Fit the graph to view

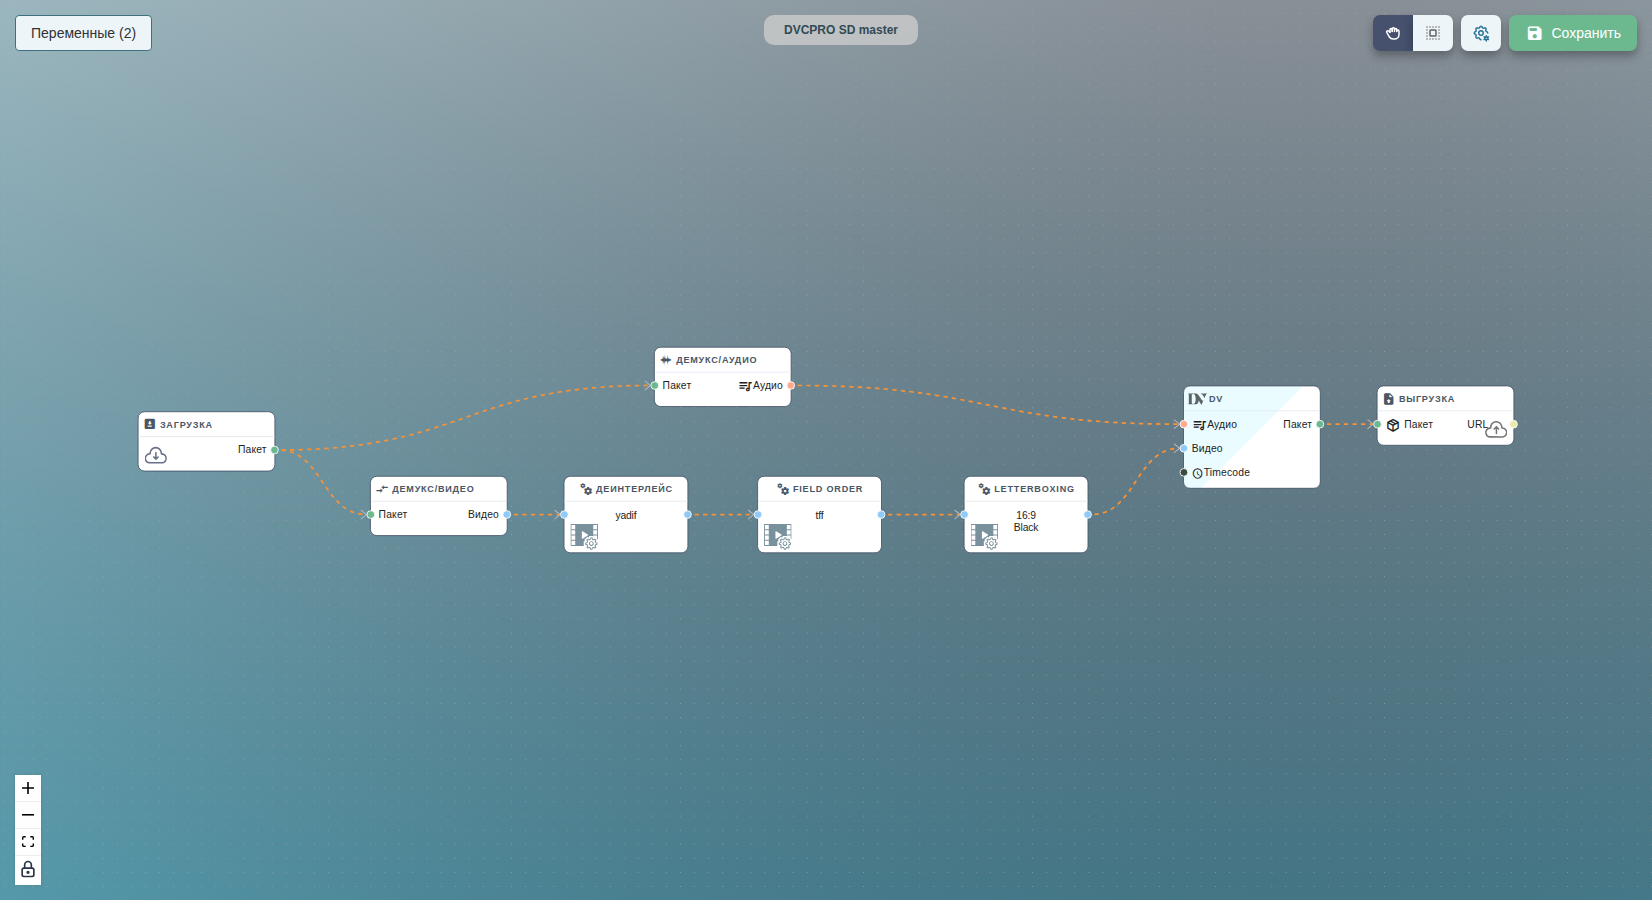[x=28, y=842]
